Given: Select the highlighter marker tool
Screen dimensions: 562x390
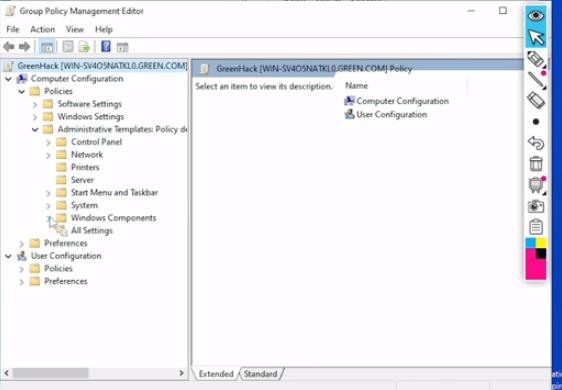Looking at the screenshot, I should pos(536,59).
